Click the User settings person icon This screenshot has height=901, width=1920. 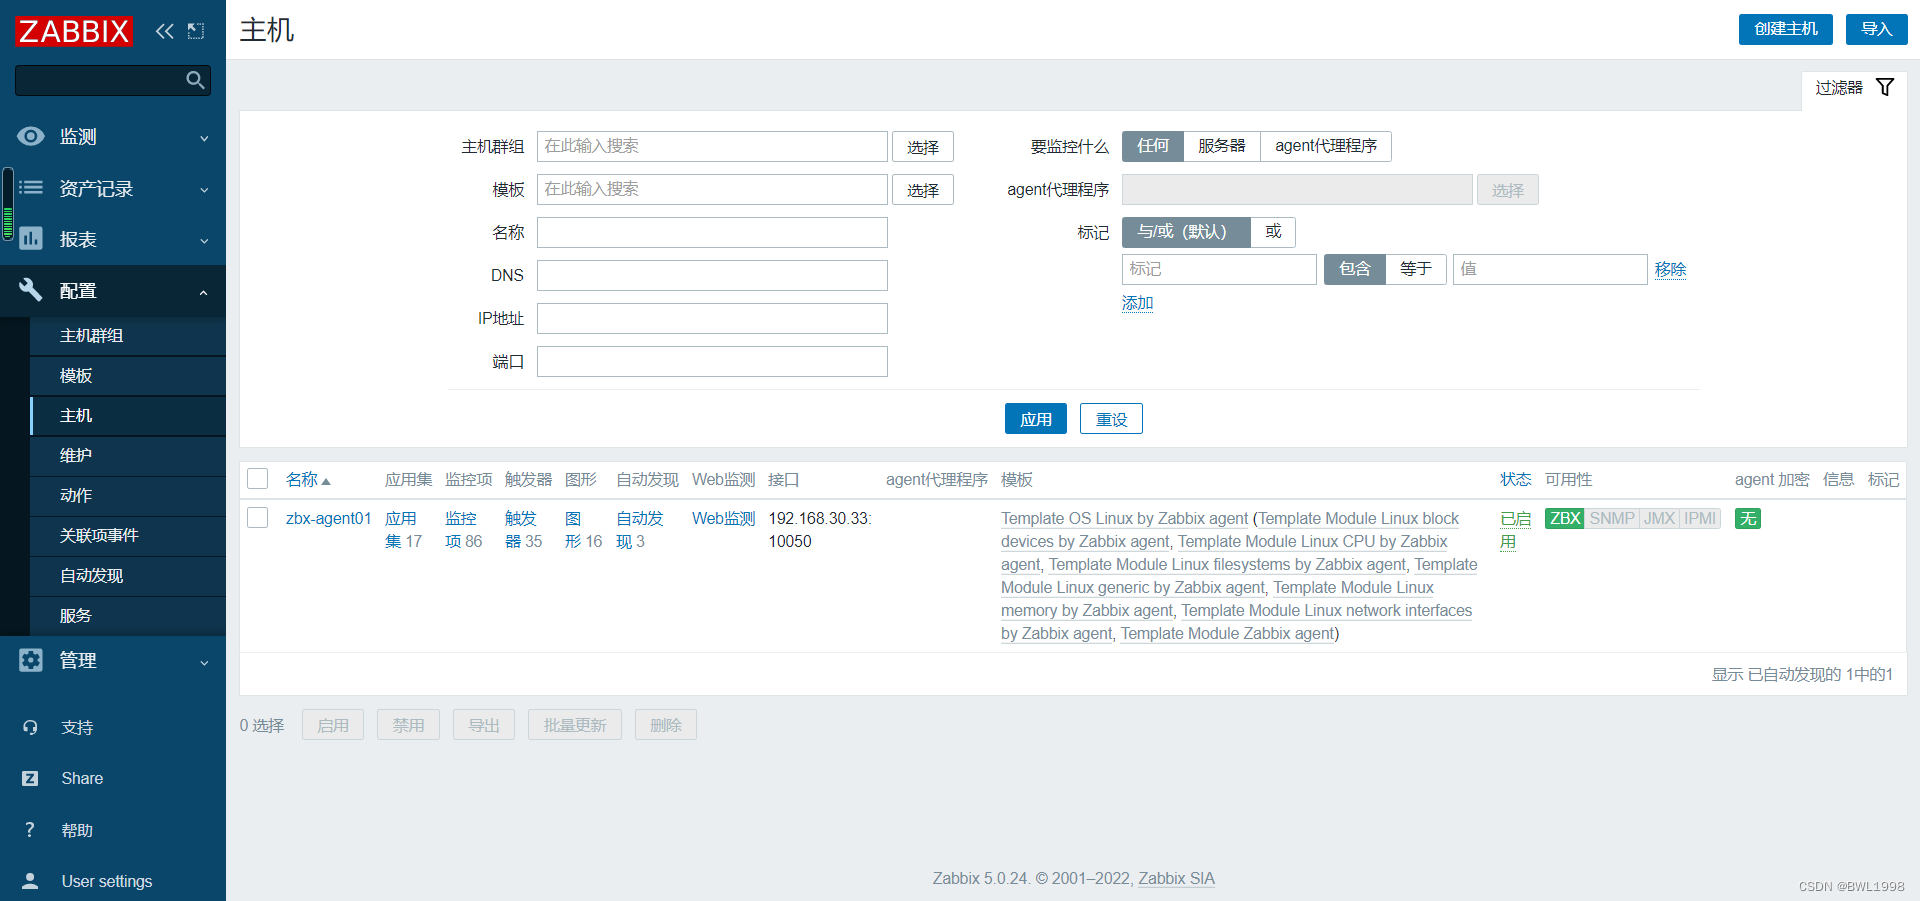[30, 881]
